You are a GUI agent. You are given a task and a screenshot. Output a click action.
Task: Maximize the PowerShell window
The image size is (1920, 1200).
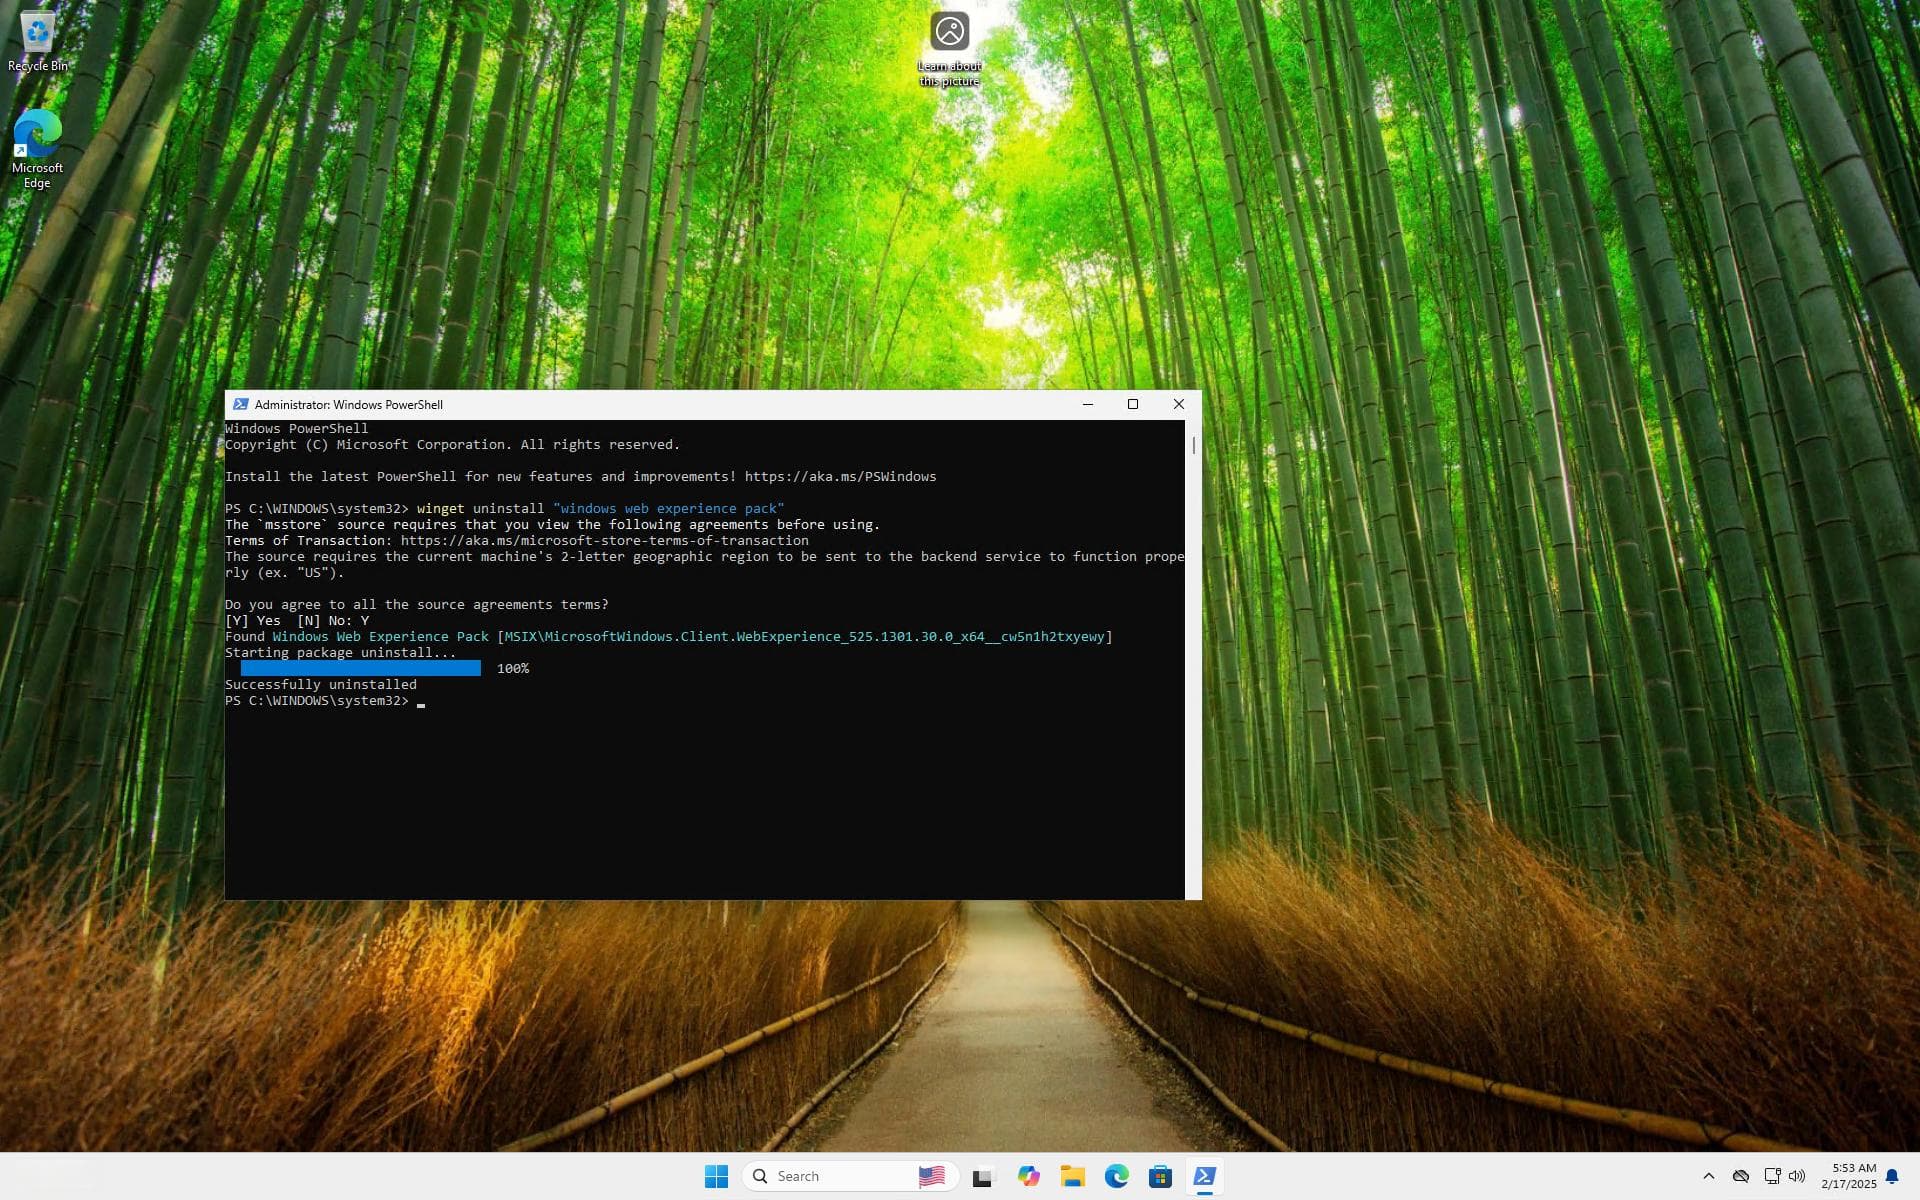(x=1133, y=404)
